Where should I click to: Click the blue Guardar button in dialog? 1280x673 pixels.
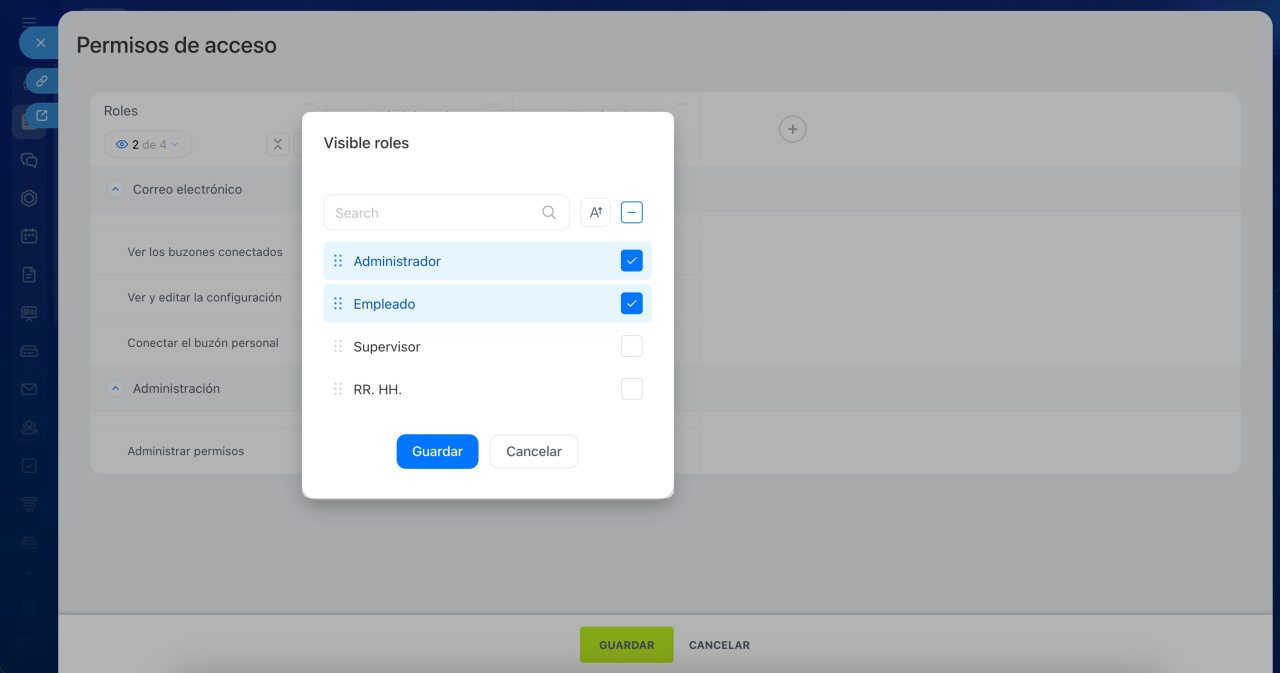pyautogui.click(x=437, y=451)
